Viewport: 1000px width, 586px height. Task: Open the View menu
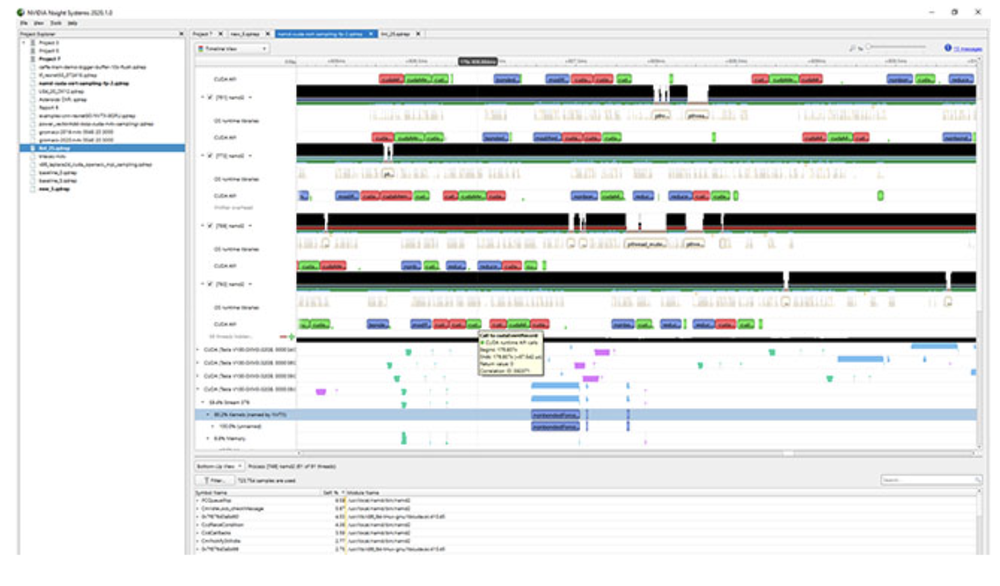coord(39,23)
